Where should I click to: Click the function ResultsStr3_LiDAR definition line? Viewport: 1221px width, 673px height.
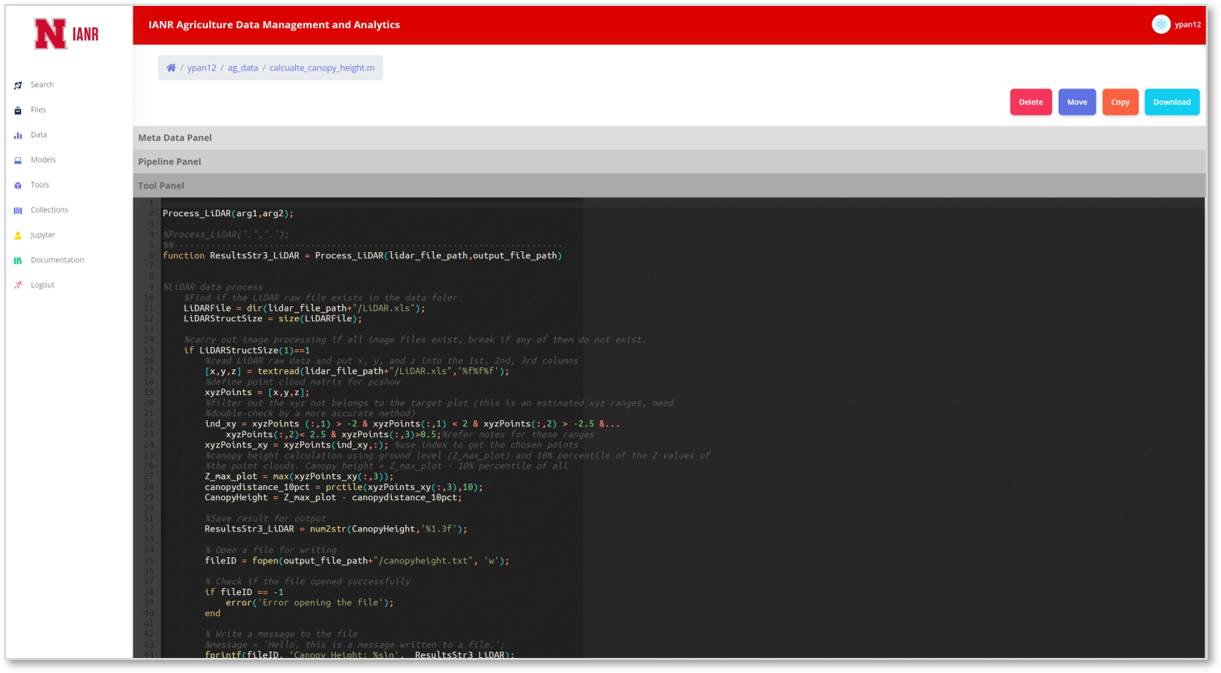tap(362, 255)
